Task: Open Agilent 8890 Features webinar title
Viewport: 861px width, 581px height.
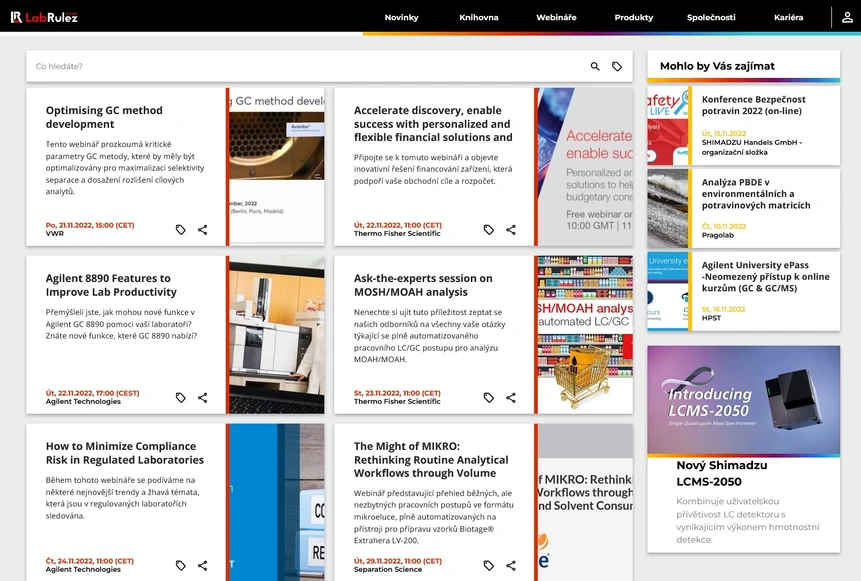Action: 108,285
